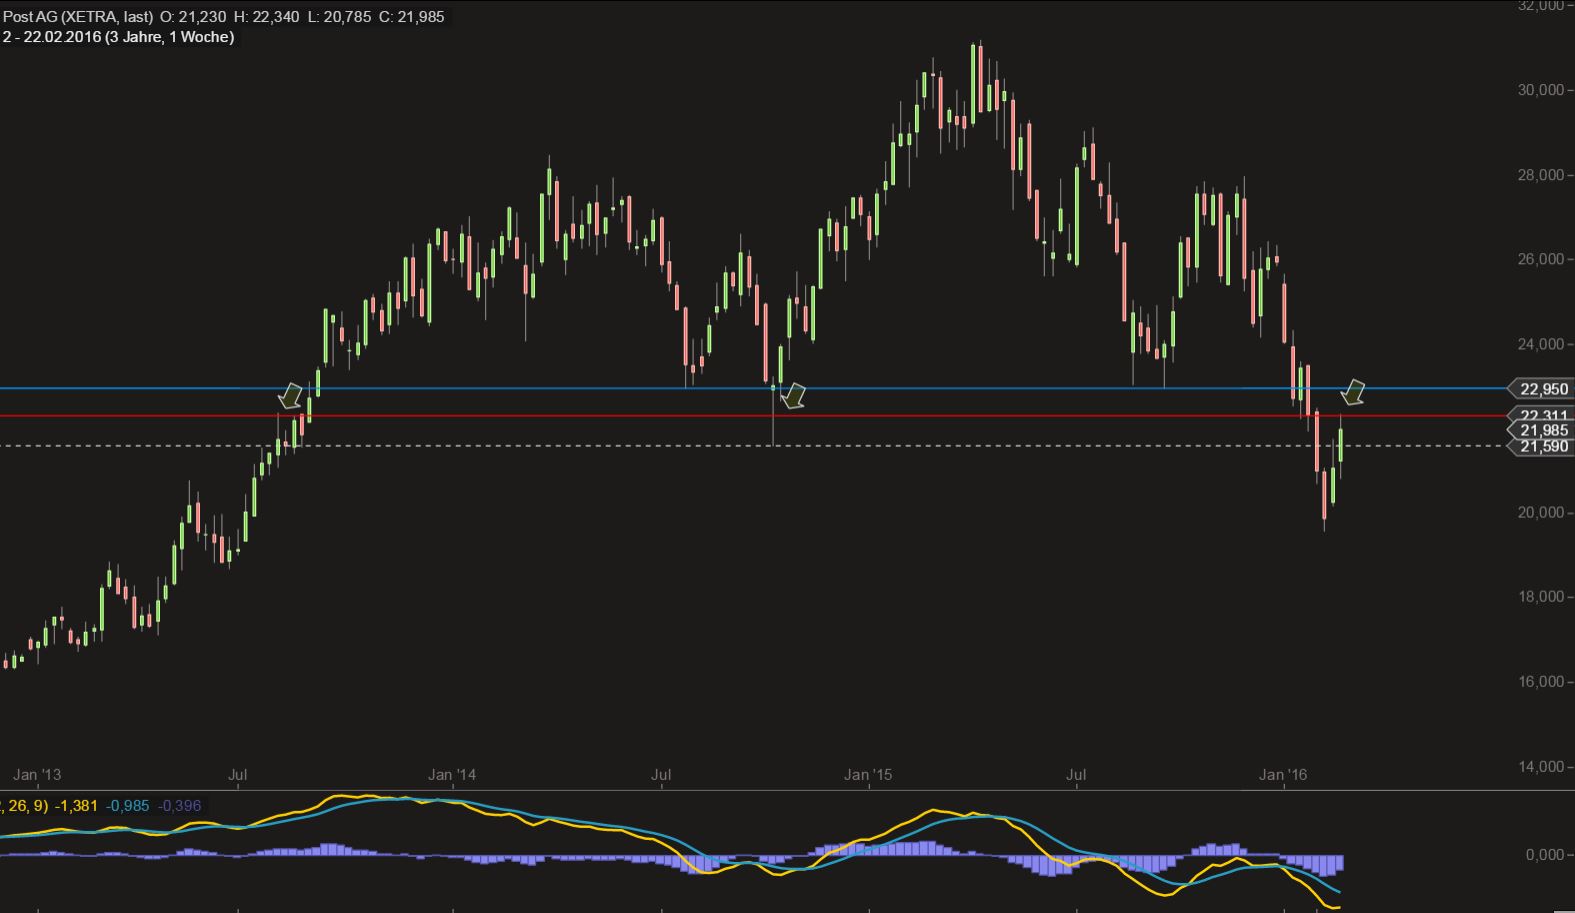Click the 16,000 price axis label

1540,682
